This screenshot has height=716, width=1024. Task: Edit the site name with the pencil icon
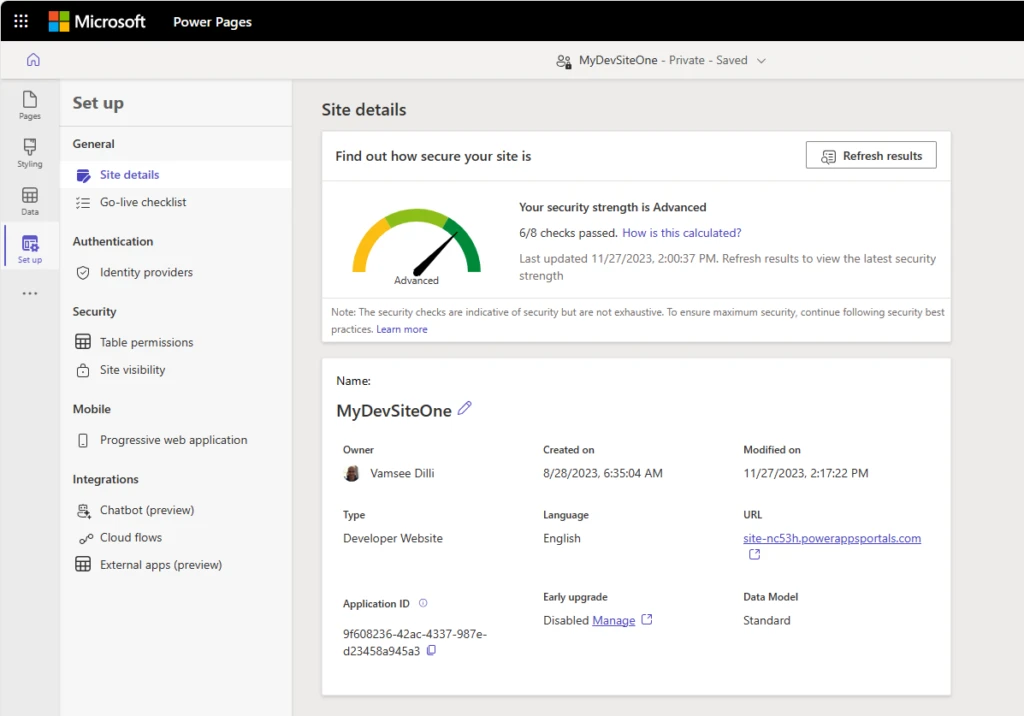pos(464,408)
